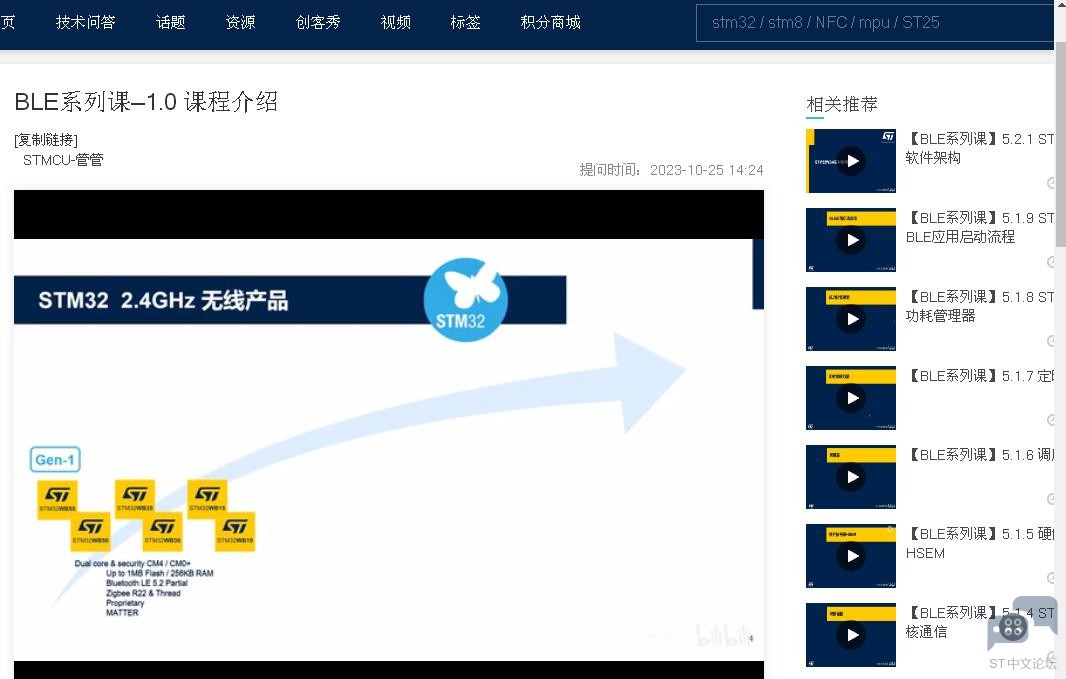Go to the 资源 section

point(240,22)
